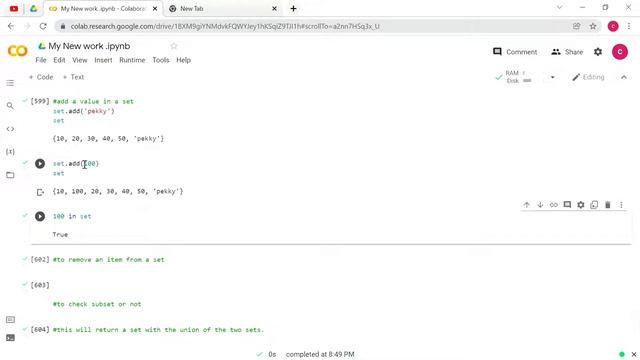Image resolution: width=640 pixels, height=360 pixels.
Task: Open the Editing mode dropdown
Action: pyautogui.click(x=588, y=77)
